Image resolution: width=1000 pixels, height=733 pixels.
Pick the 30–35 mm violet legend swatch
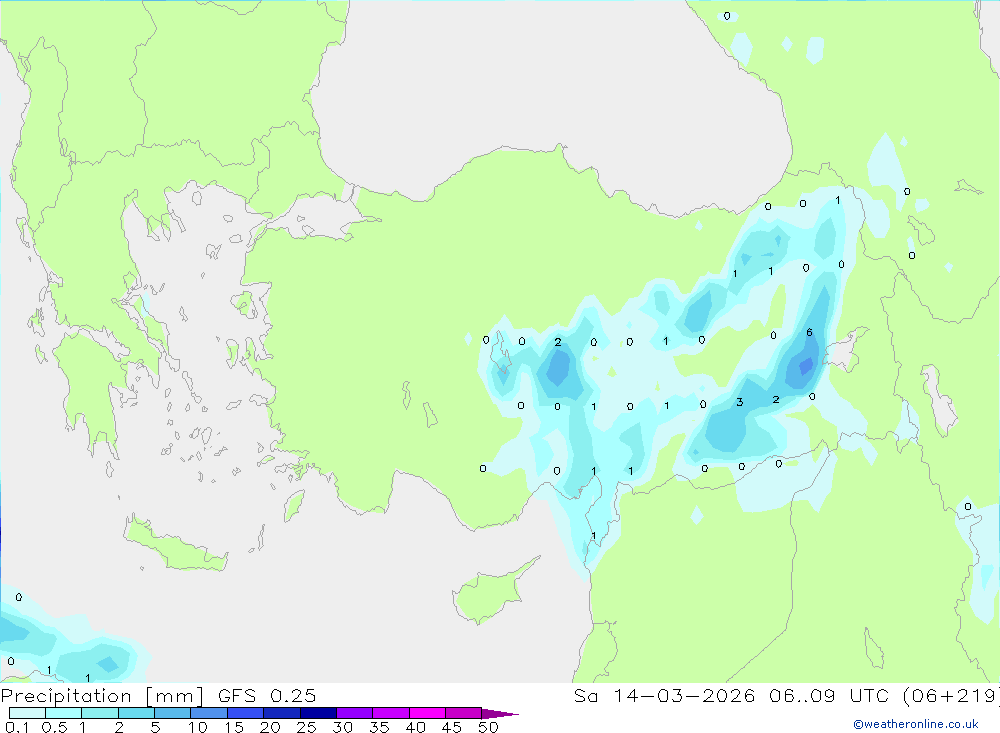(x=354, y=713)
